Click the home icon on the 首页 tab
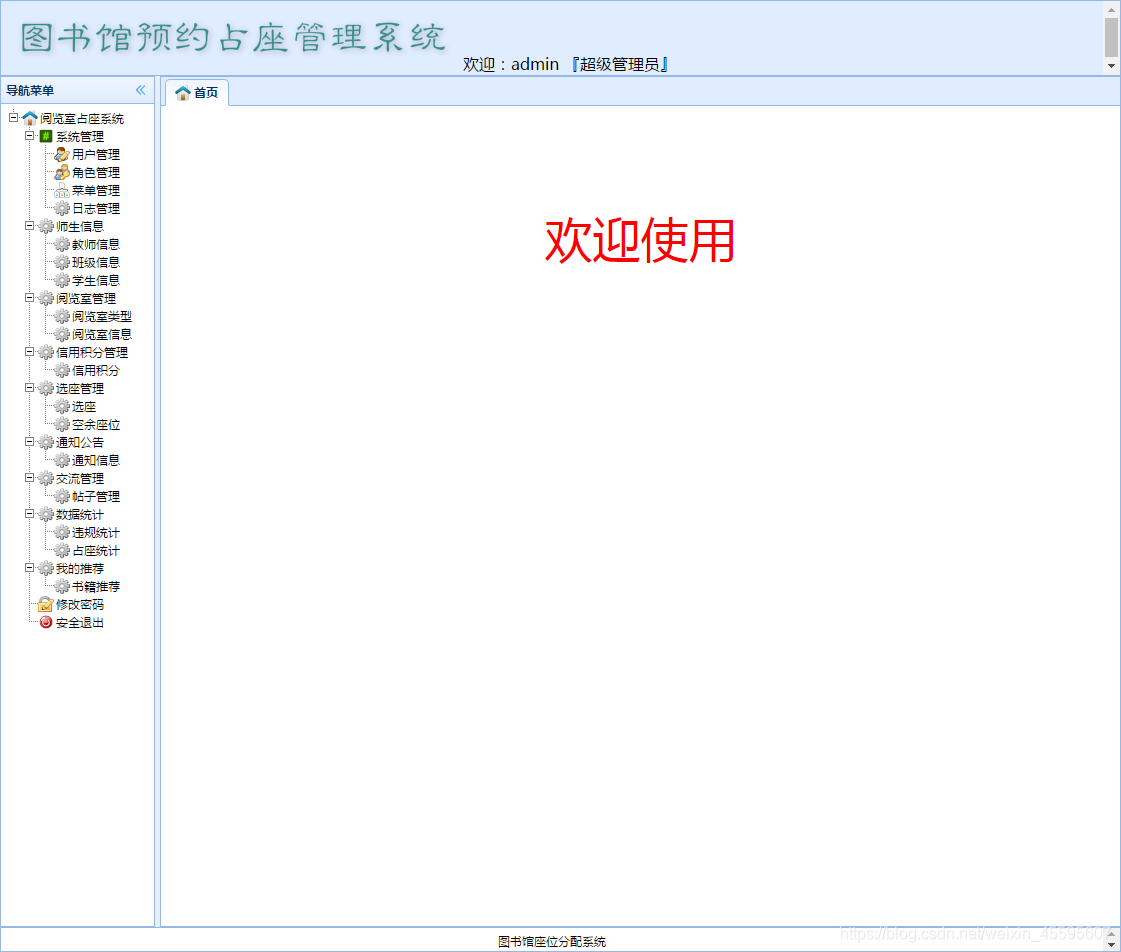This screenshot has width=1121, height=952. click(182, 92)
